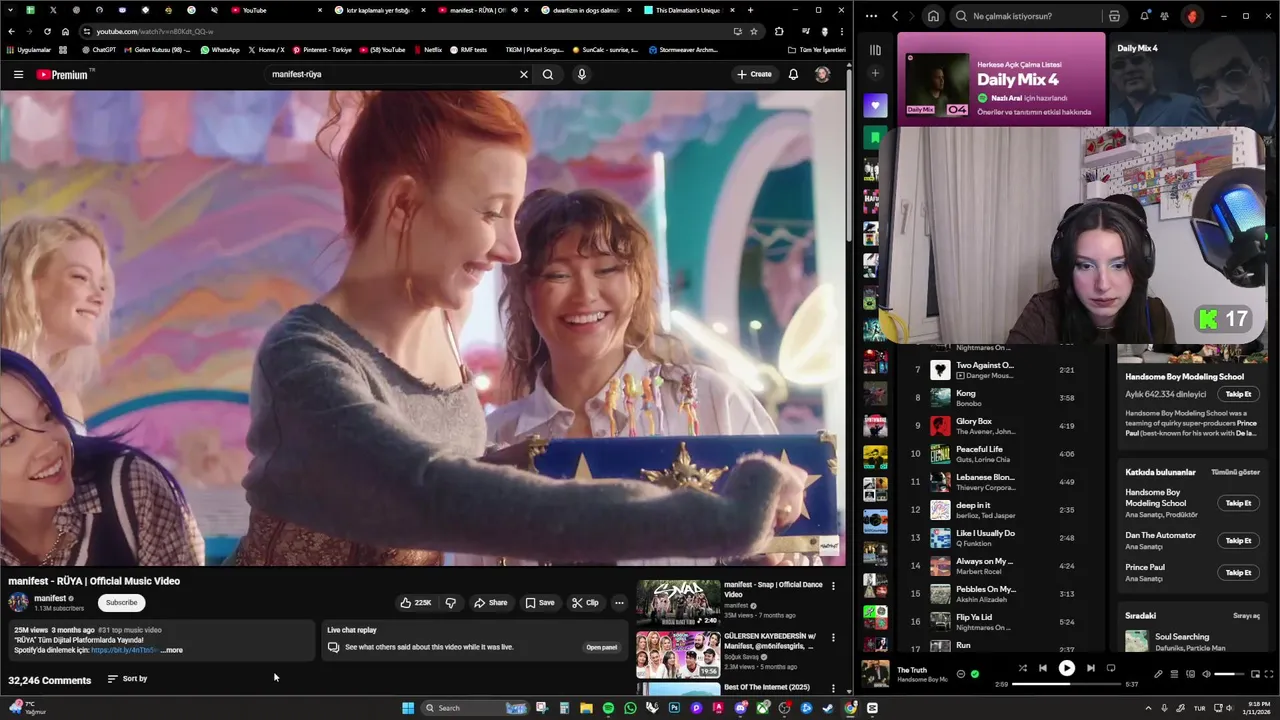Adjust the Spotify volume slider

(1230, 674)
